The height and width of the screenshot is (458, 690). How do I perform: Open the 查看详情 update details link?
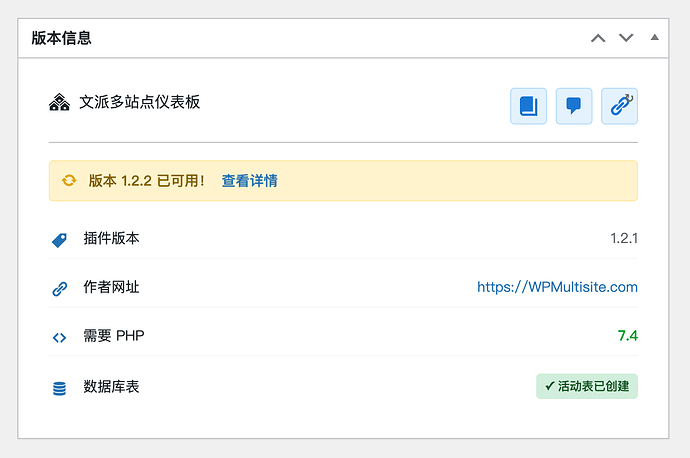click(249, 181)
